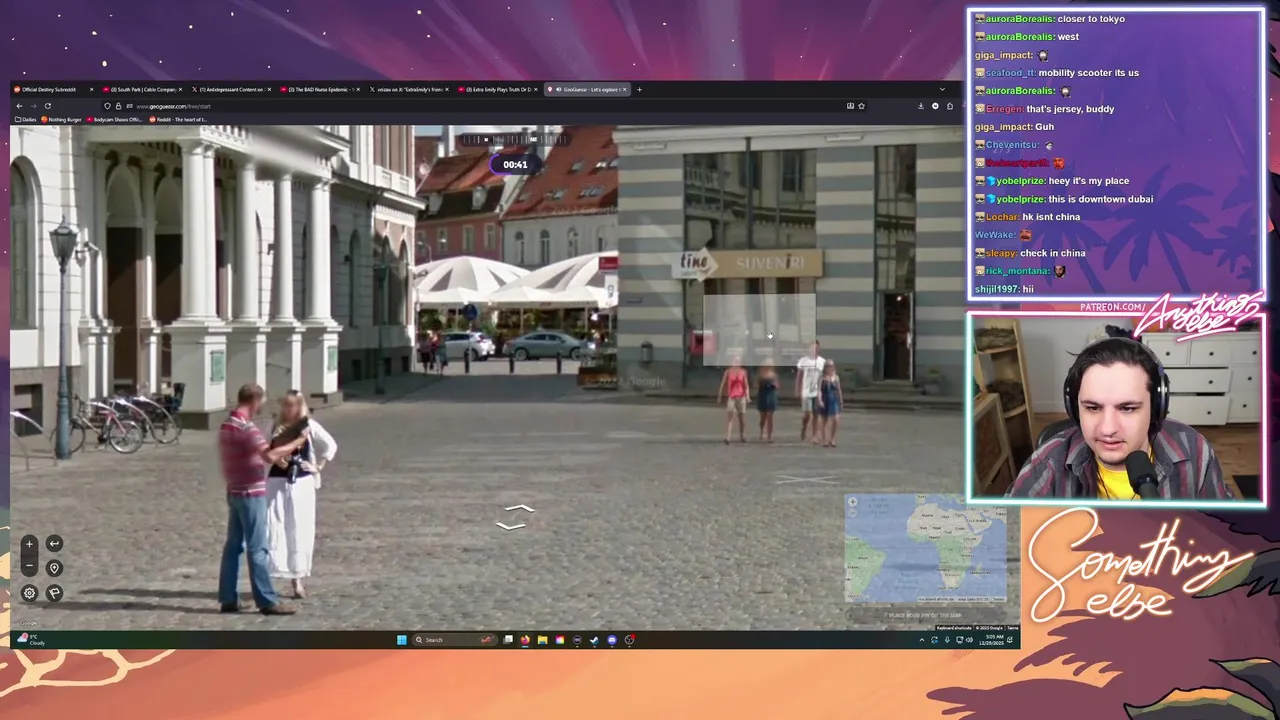Open the Reddit bookmark
1280x720 pixels.
pyautogui.click(x=179, y=119)
